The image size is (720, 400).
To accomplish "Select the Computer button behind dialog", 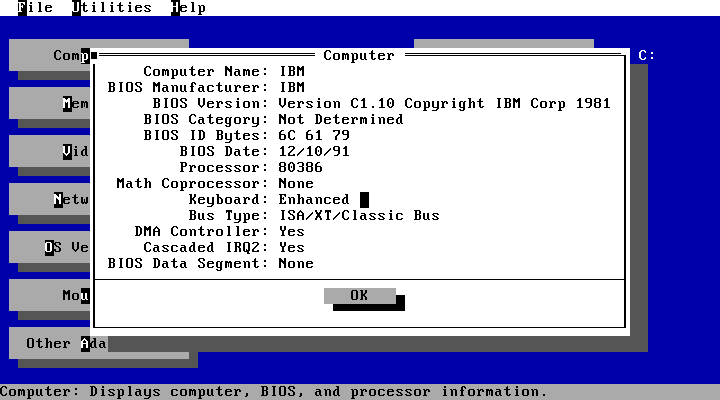I will point(50,55).
